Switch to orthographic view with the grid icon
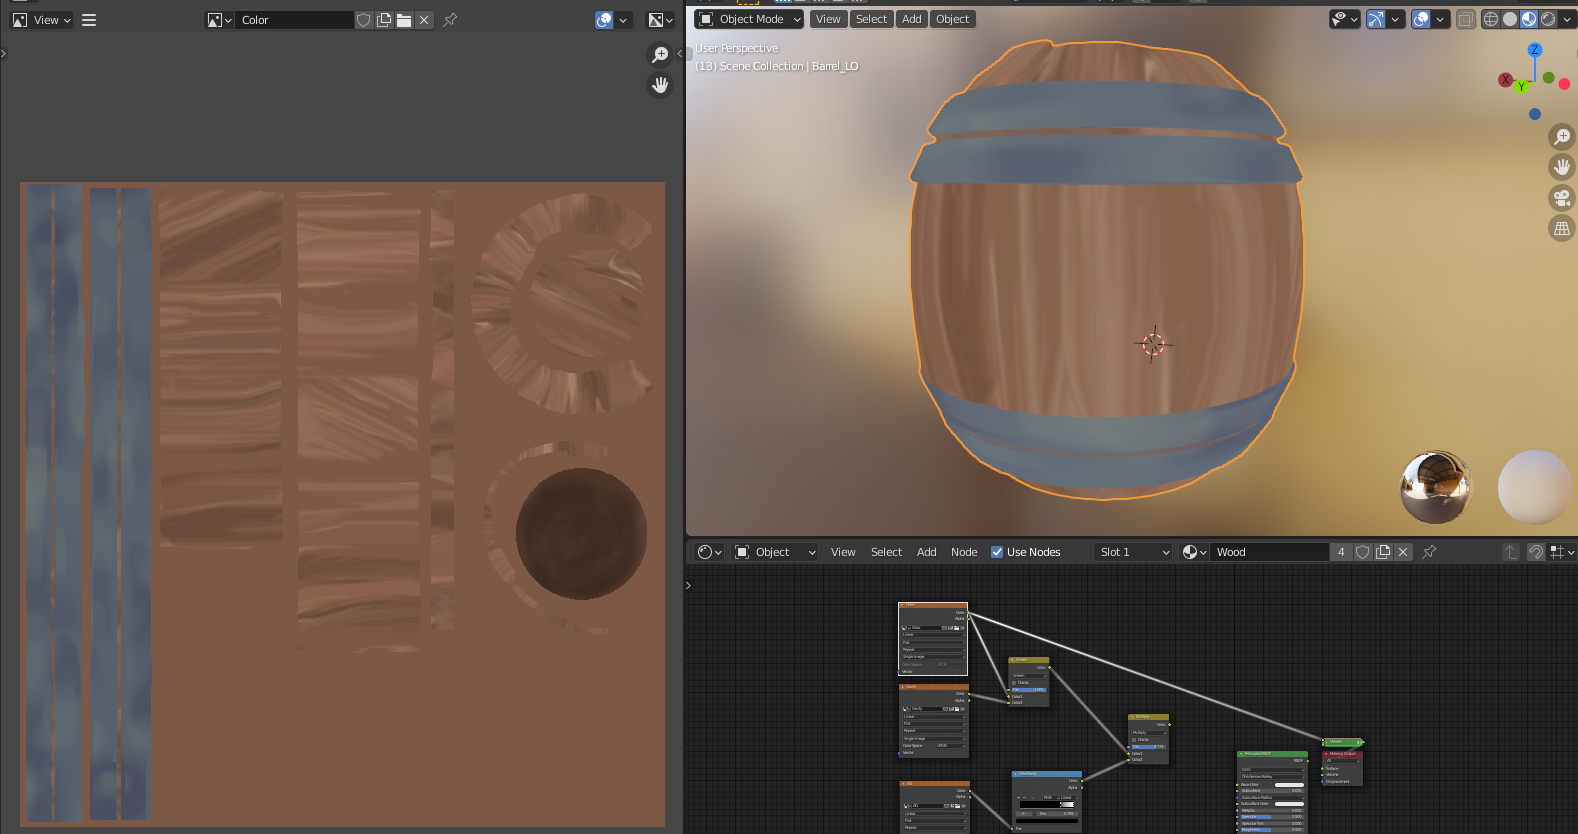Viewport: 1578px width, 834px height. coord(1561,229)
